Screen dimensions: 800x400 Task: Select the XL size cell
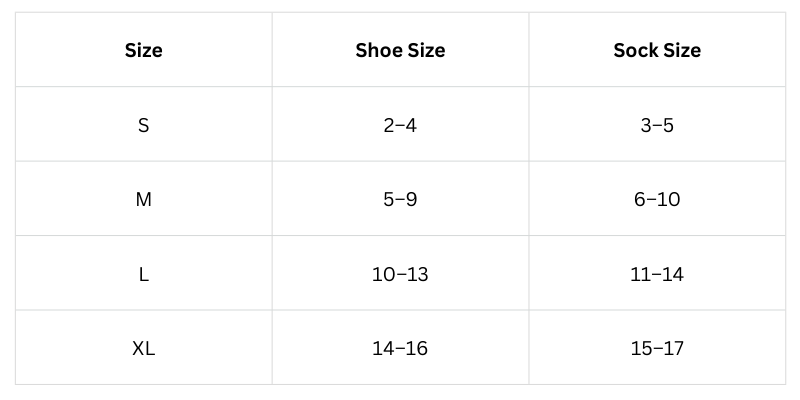(x=143, y=348)
